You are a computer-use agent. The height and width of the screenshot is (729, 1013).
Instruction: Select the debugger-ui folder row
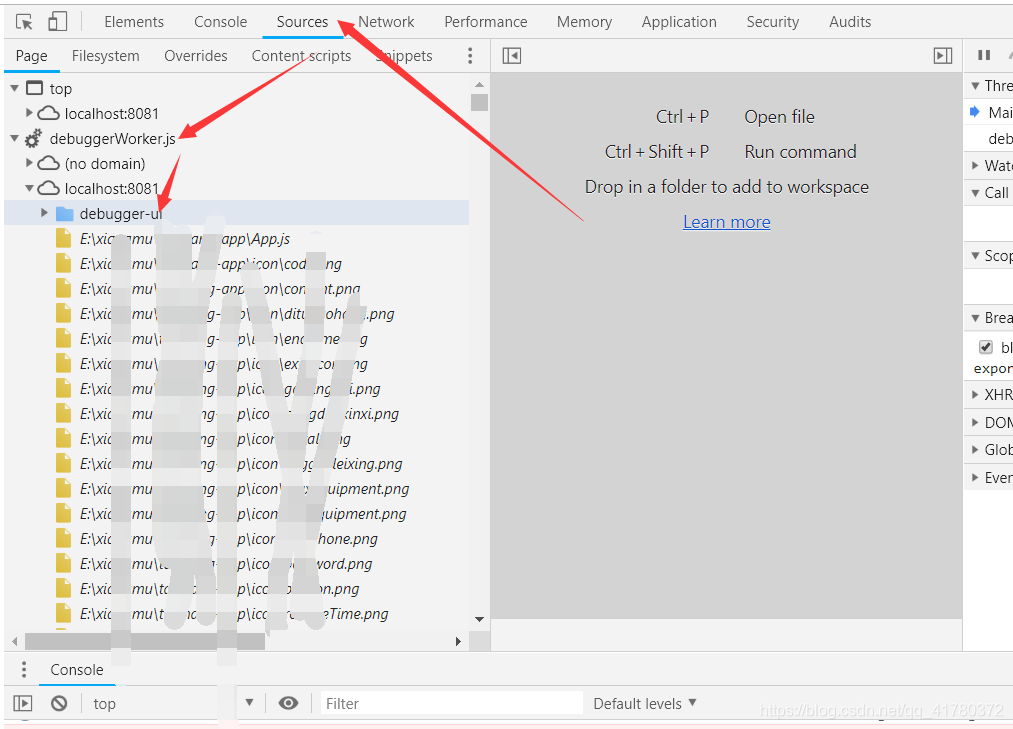click(x=236, y=213)
